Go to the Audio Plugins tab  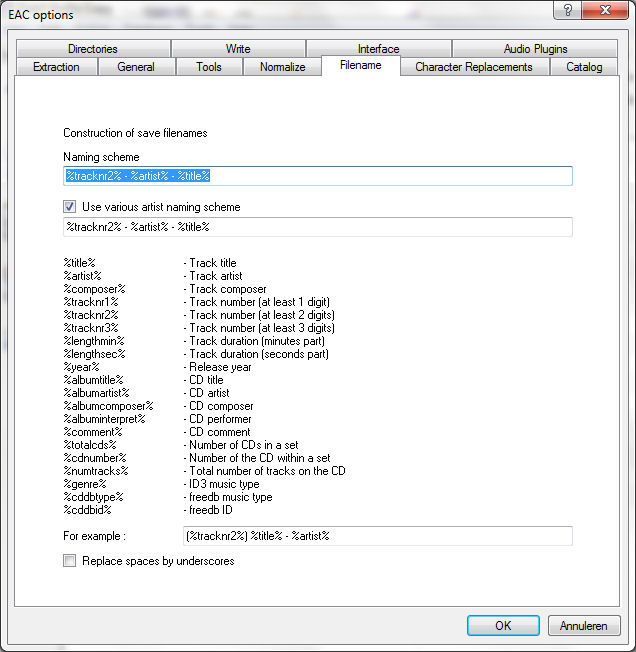click(x=535, y=49)
